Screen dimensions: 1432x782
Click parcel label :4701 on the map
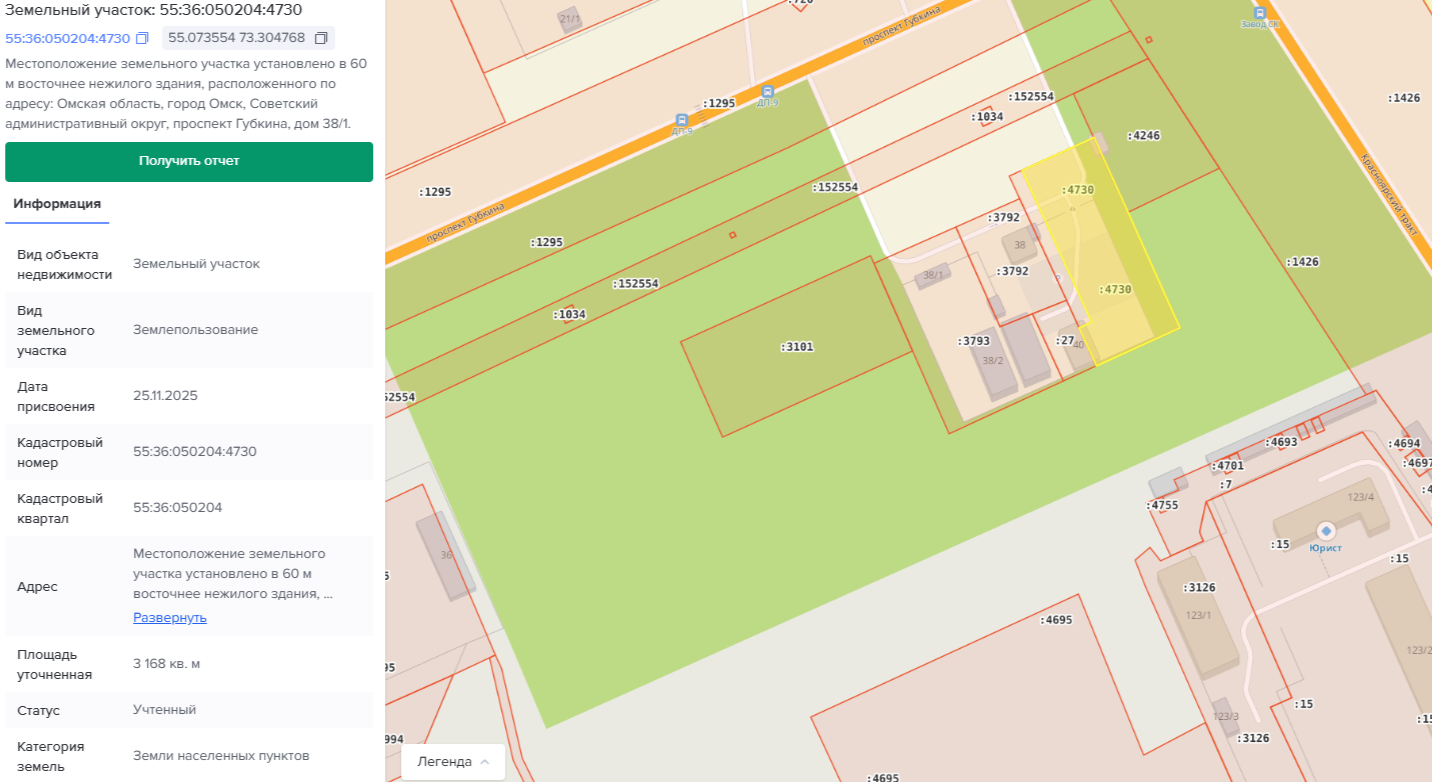point(1228,466)
